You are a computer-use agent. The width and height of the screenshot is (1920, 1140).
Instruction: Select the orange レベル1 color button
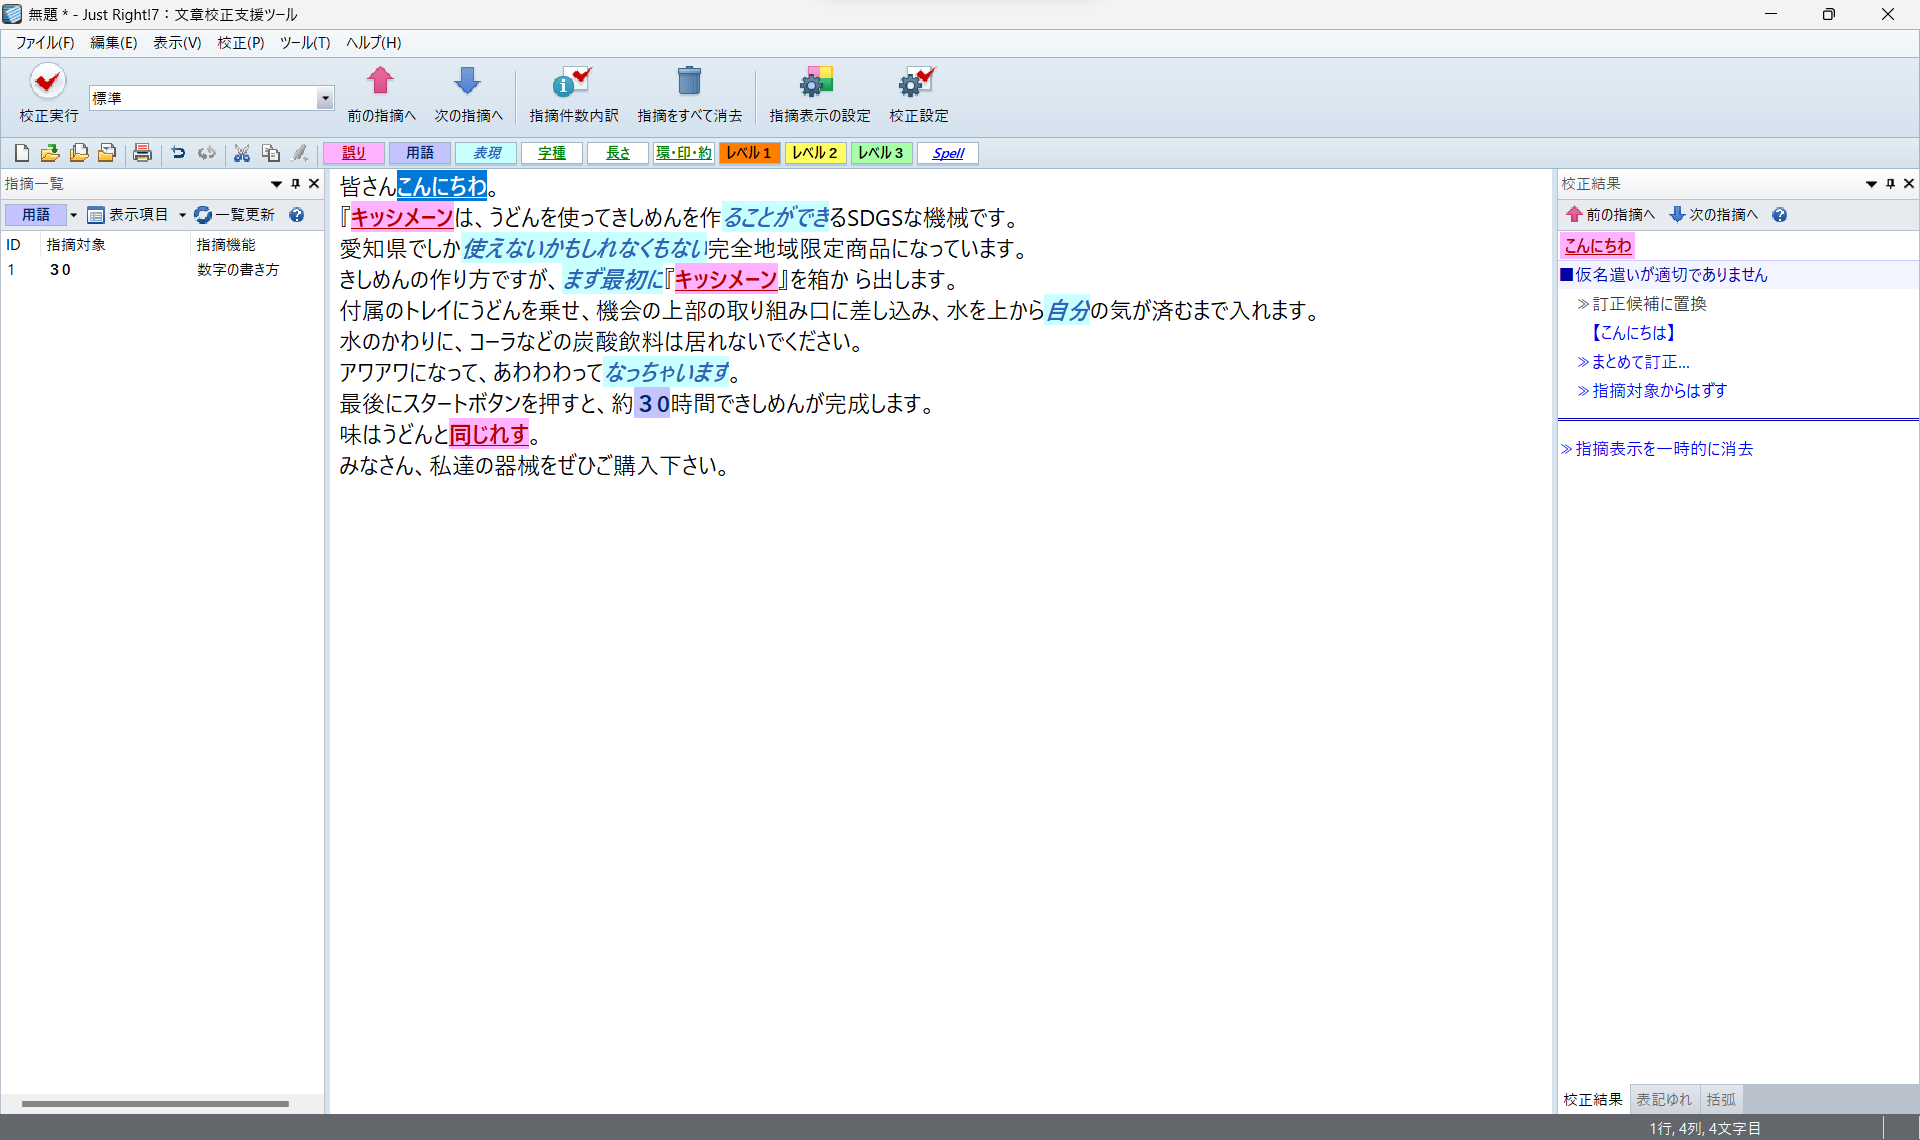pyautogui.click(x=749, y=153)
